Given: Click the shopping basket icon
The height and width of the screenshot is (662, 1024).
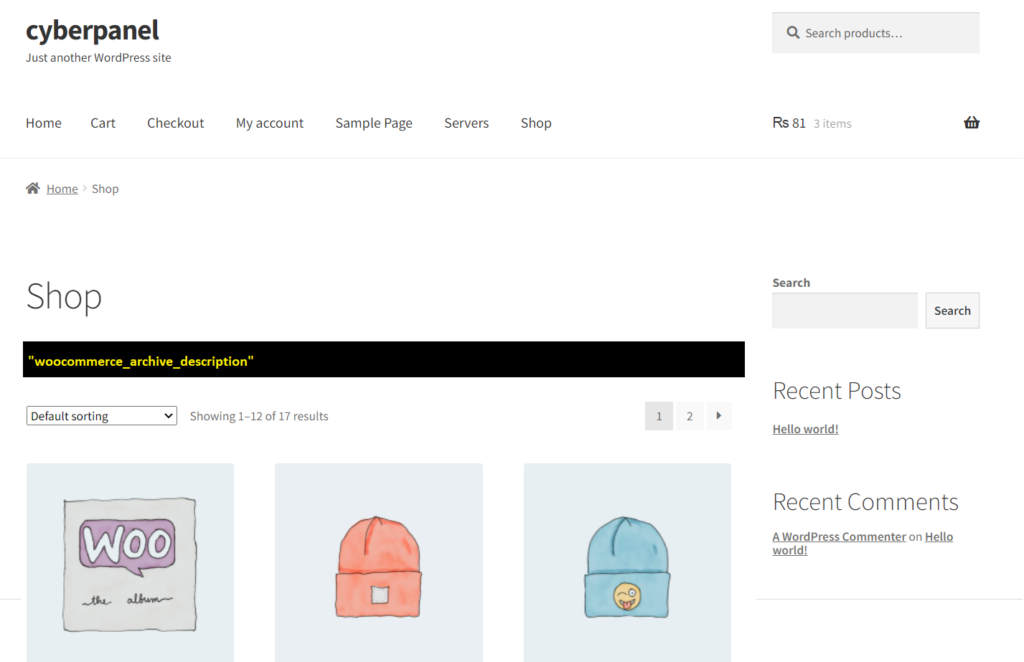Looking at the screenshot, I should 971,123.
